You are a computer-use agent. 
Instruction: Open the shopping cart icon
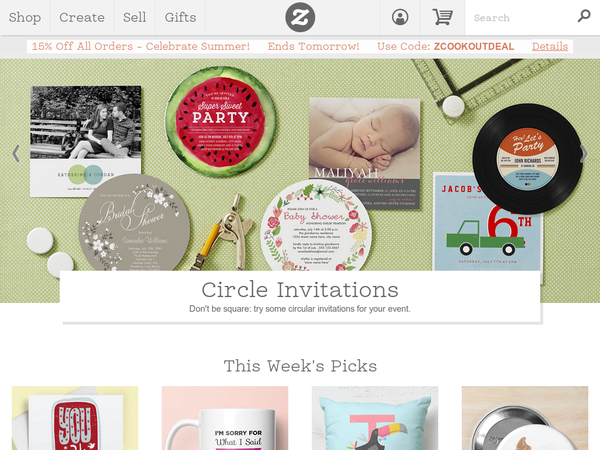(443, 17)
